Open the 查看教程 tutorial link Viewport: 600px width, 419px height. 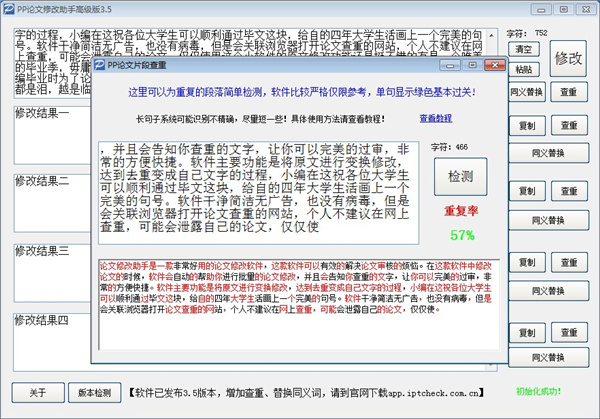pos(435,117)
